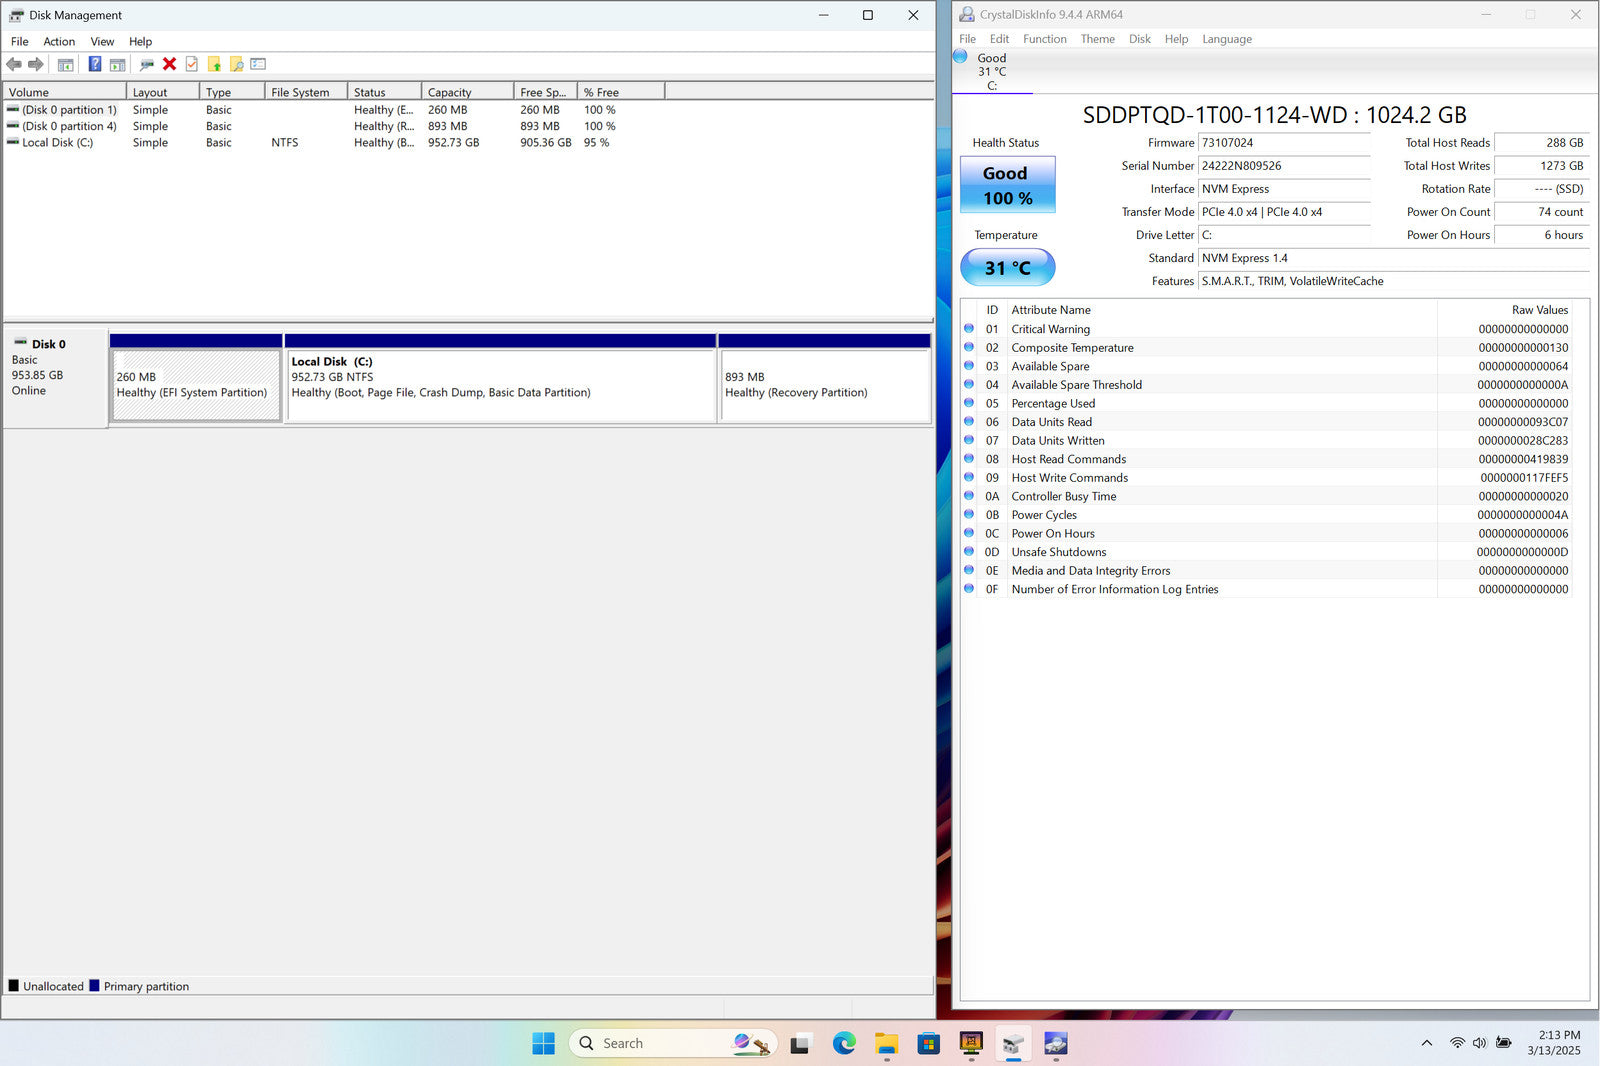Click status circle beside Composite Temperature
1600x1066 pixels.
(x=969, y=347)
